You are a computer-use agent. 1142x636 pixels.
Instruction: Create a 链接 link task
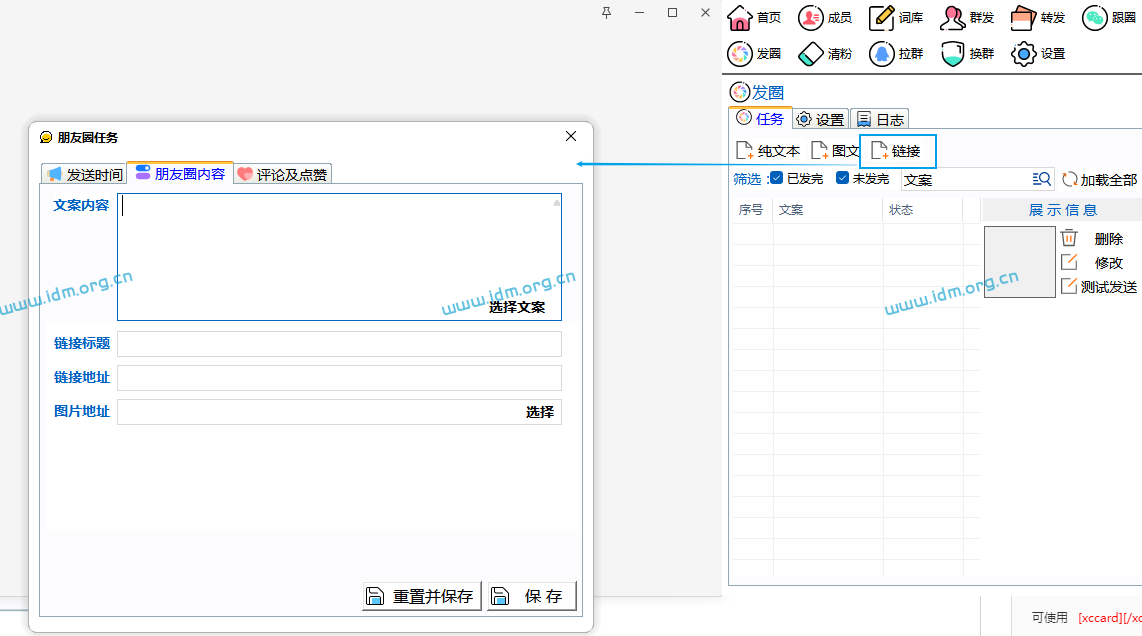[897, 151]
